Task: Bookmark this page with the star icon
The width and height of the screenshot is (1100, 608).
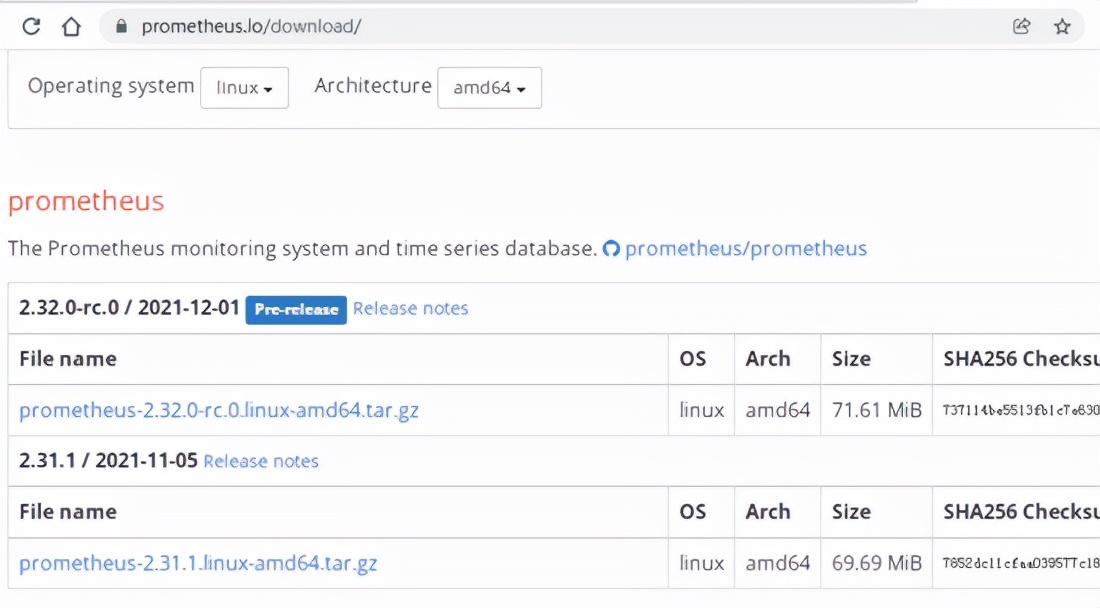Action: point(1062,27)
